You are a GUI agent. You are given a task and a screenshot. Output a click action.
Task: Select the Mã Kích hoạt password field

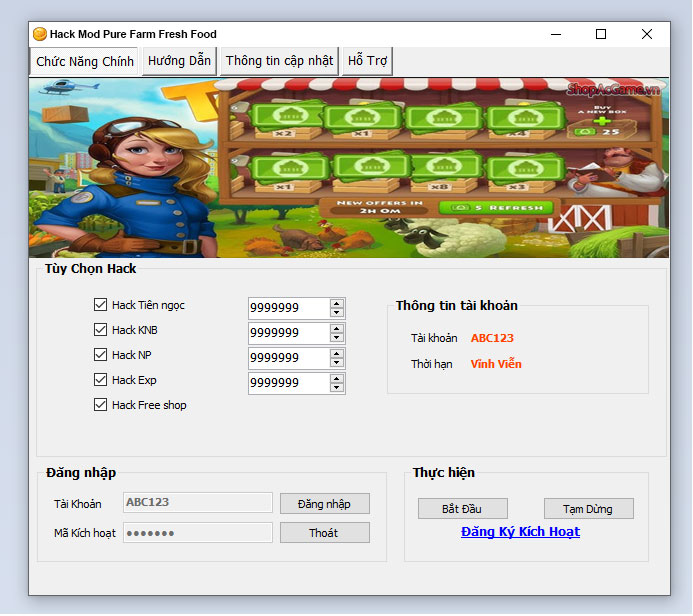tap(198, 533)
